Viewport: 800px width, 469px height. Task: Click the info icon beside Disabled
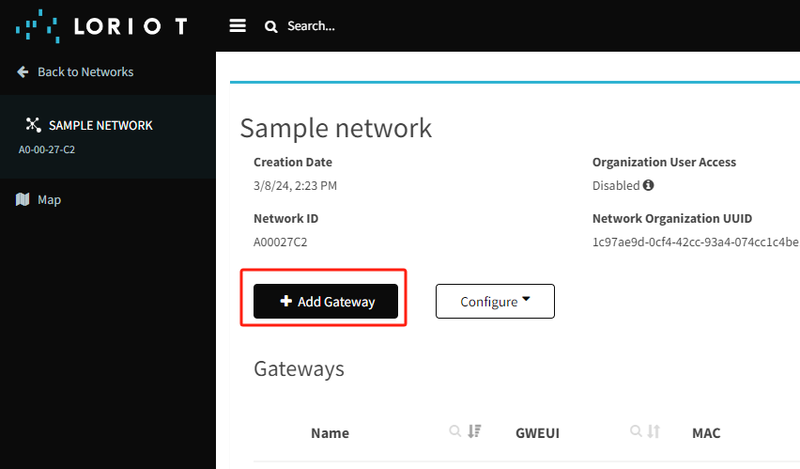point(648,185)
